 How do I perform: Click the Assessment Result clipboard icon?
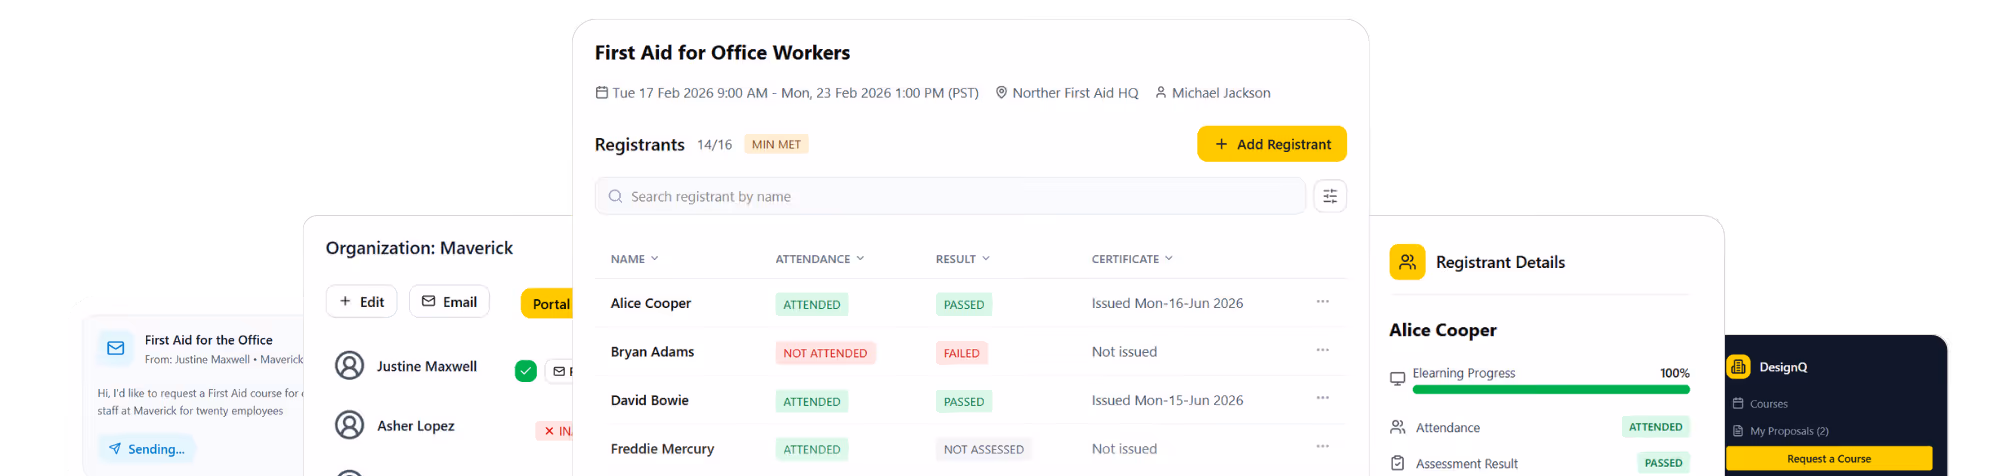pyautogui.click(x=1397, y=463)
